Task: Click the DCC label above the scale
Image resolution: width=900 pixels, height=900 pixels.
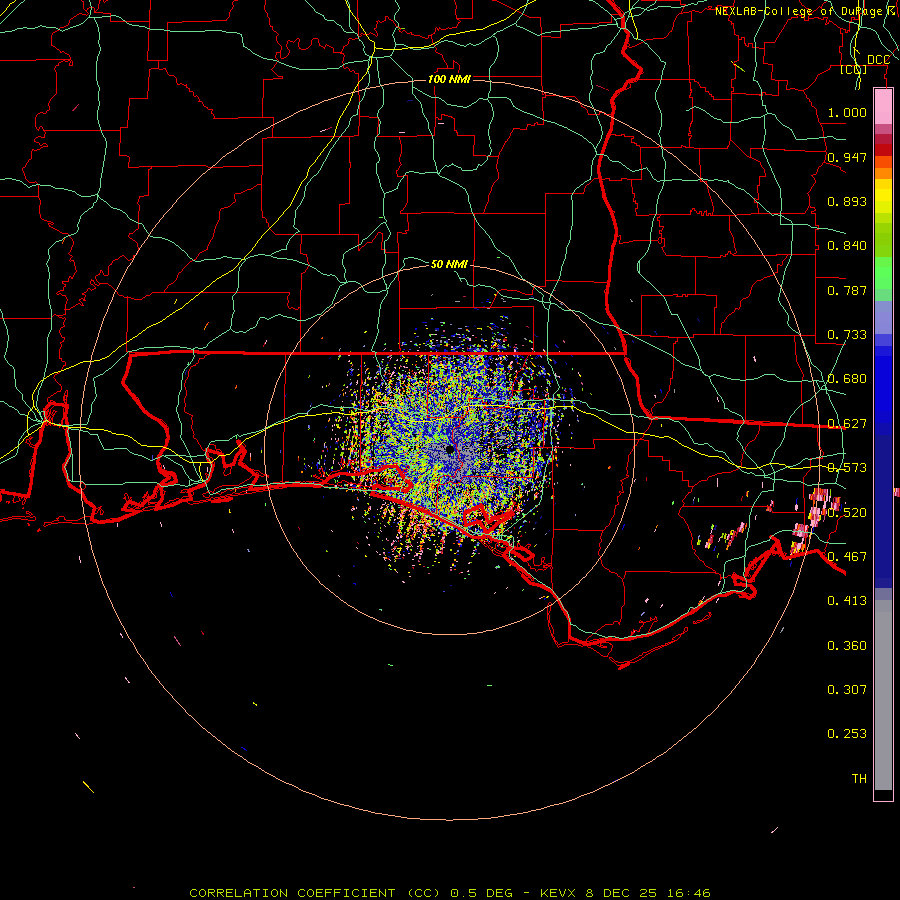Action: point(878,60)
